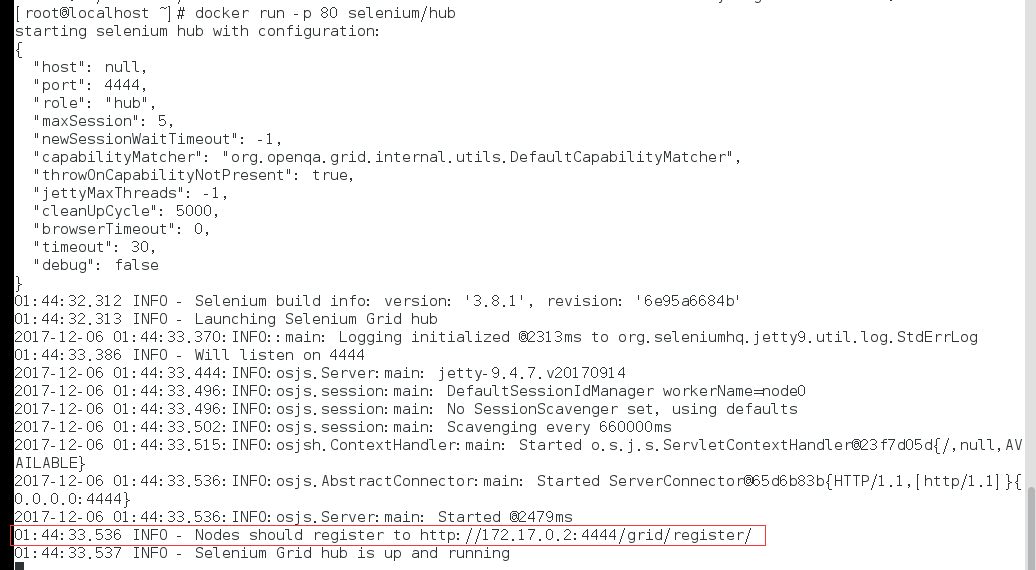Click the "browserTimeout": 0 line

pos(122,229)
